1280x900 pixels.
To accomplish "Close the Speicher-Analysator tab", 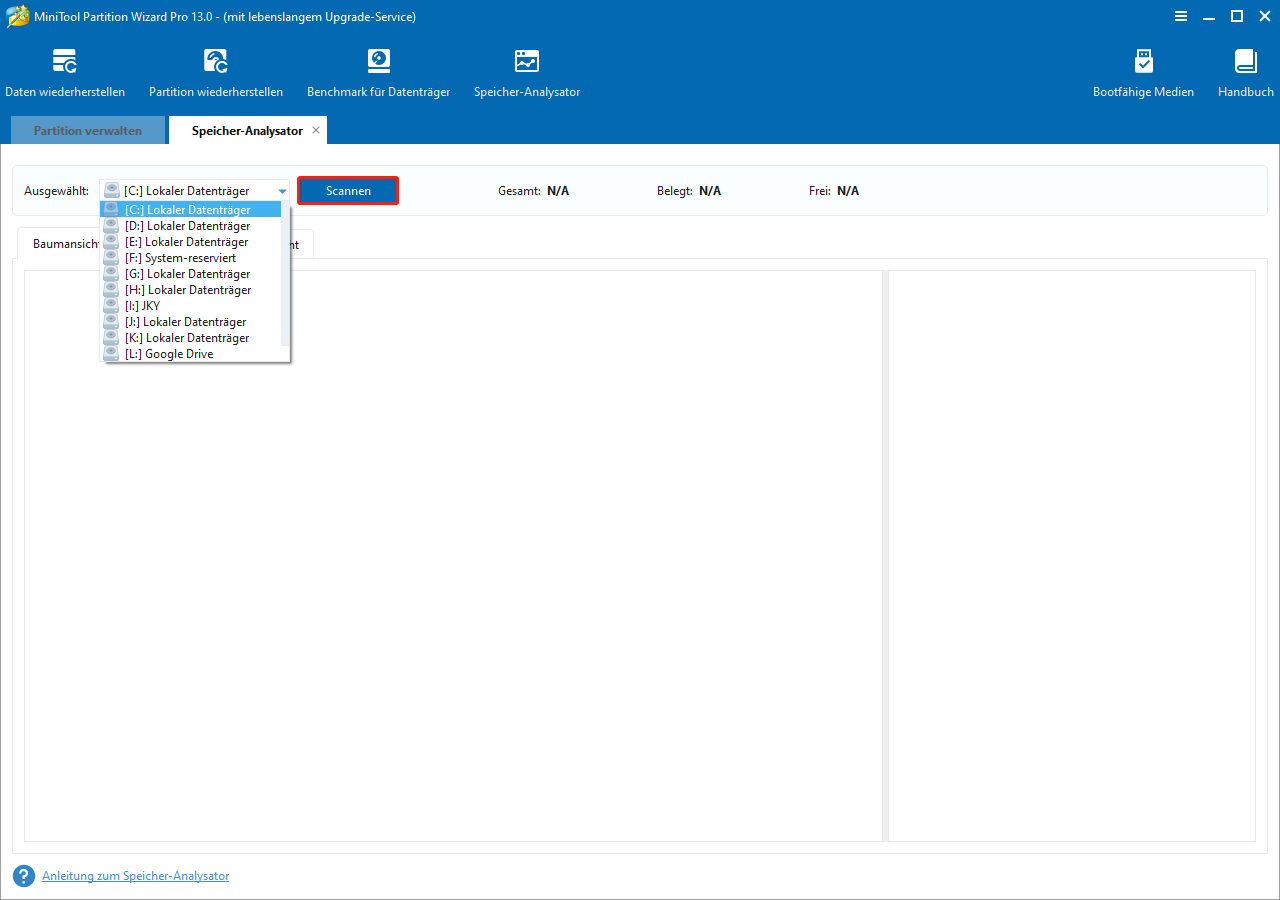I will pos(316,130).
